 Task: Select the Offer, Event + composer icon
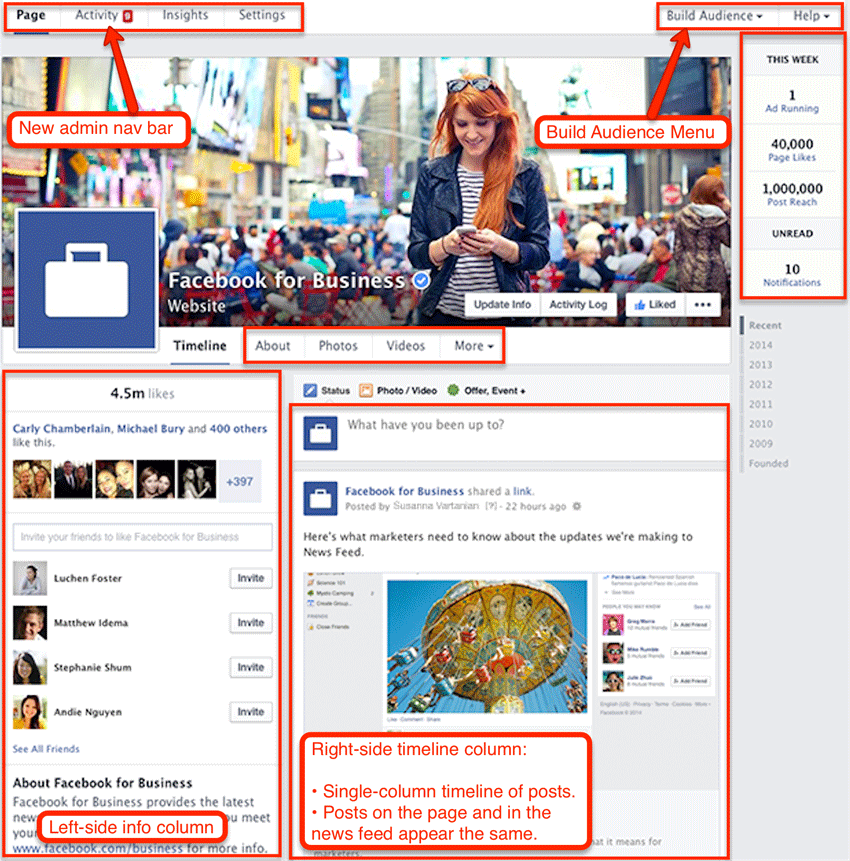tap(453, 390)
